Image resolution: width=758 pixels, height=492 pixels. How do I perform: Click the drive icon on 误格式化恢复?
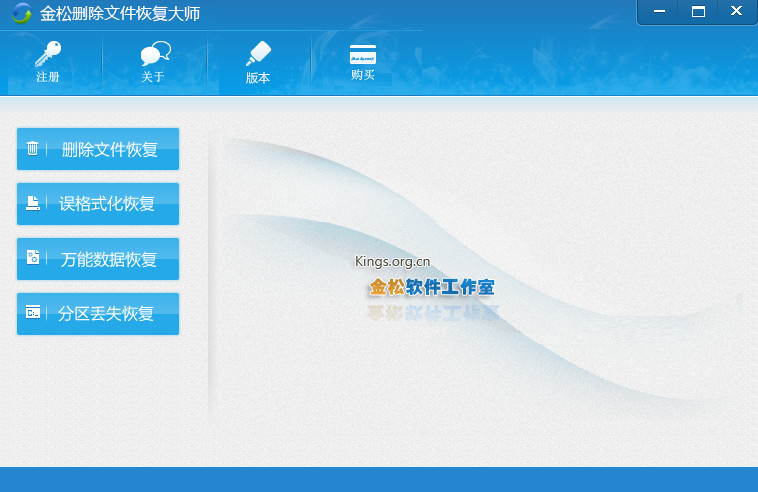click(x=33, y=204)
